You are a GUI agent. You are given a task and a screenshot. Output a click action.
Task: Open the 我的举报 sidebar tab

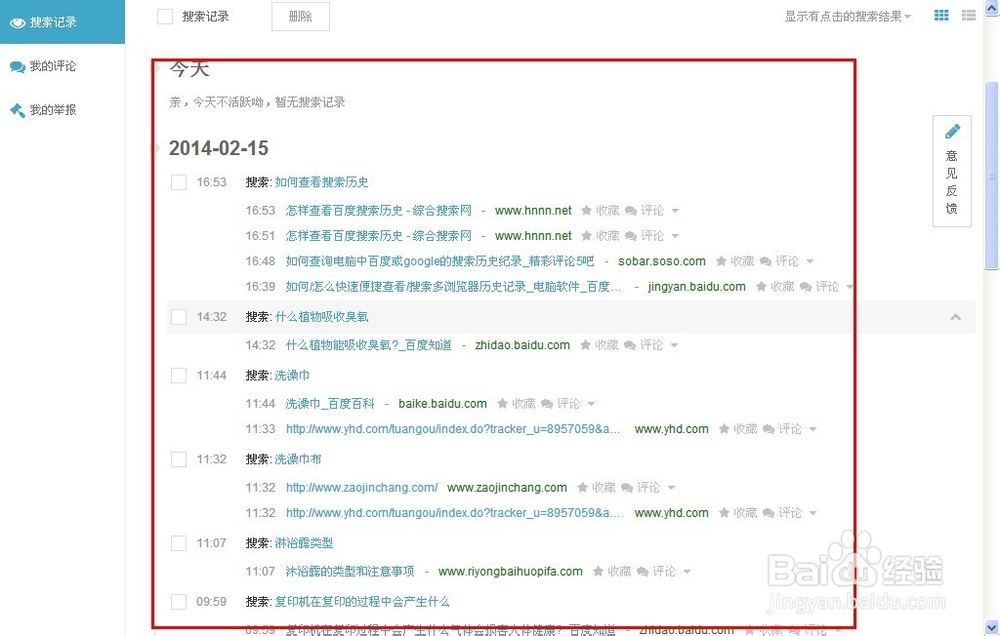point(43,110)
